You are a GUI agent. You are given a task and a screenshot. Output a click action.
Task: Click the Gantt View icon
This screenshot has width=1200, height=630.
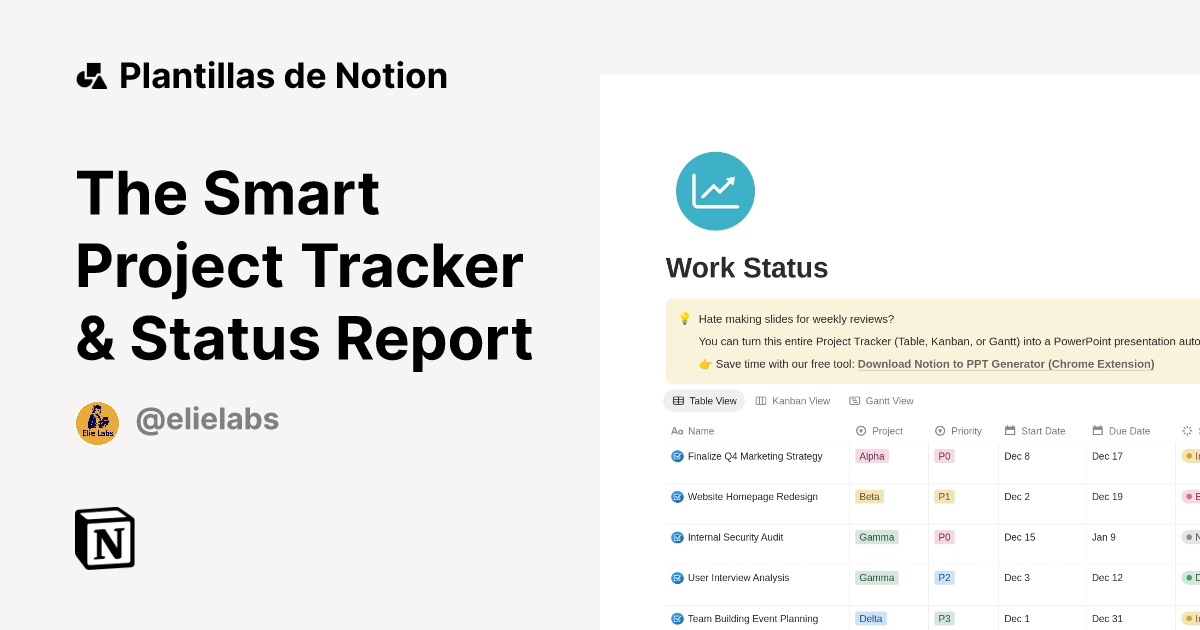(x=855, y=400)
